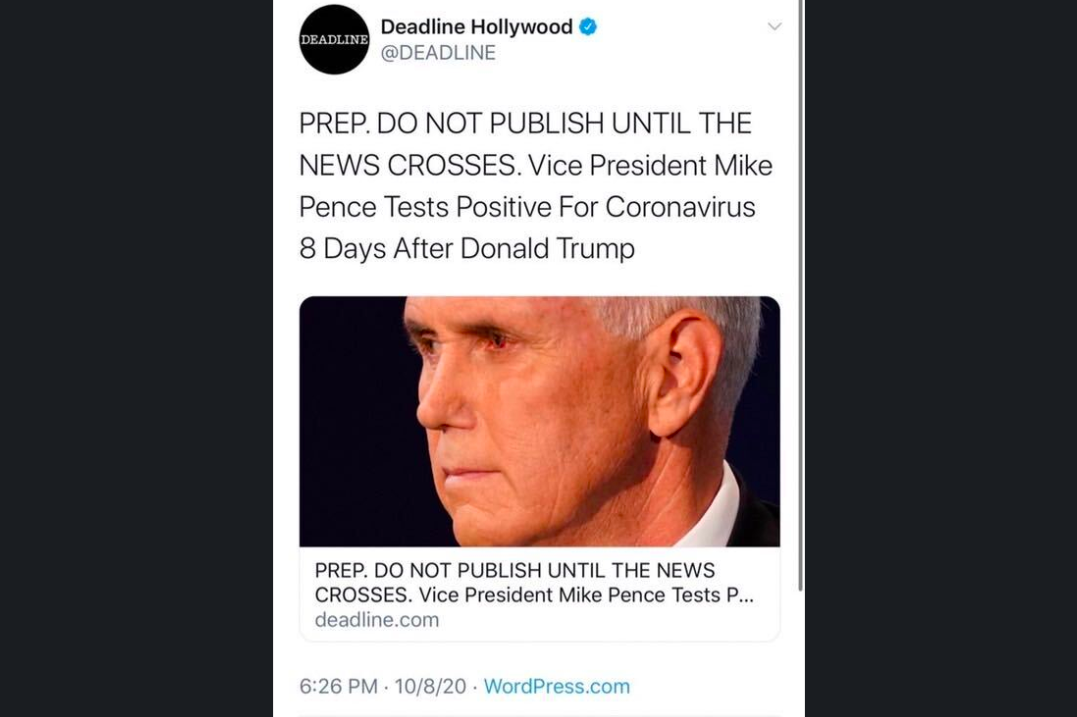1077x717 pixels.
Task: Visit the @DEADLINE handle
Action: pos(438,53)
